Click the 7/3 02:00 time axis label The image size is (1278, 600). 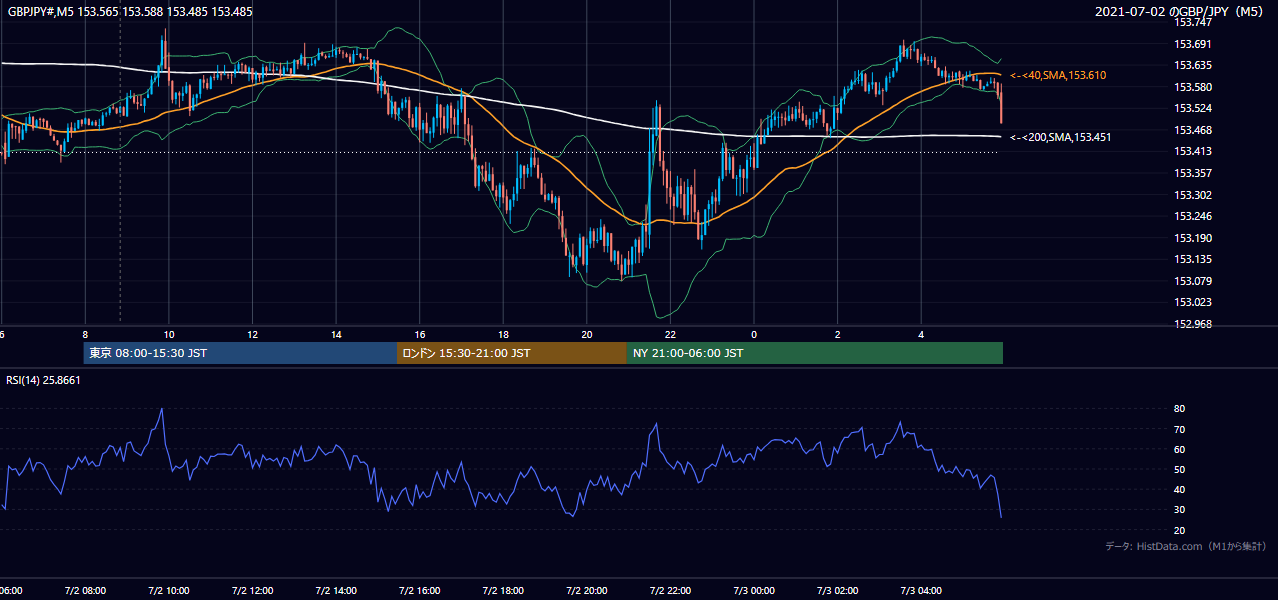point(838,591)
